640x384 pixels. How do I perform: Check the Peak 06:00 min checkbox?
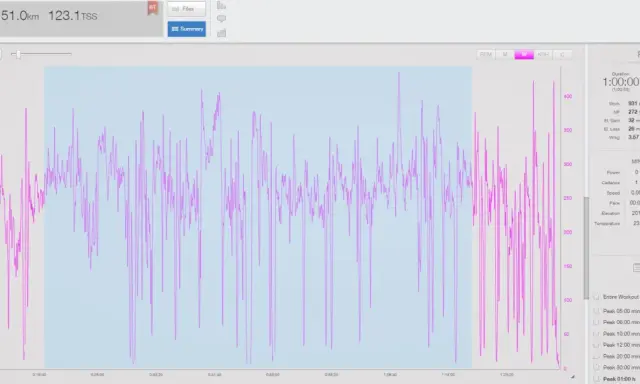coord(596,322)
